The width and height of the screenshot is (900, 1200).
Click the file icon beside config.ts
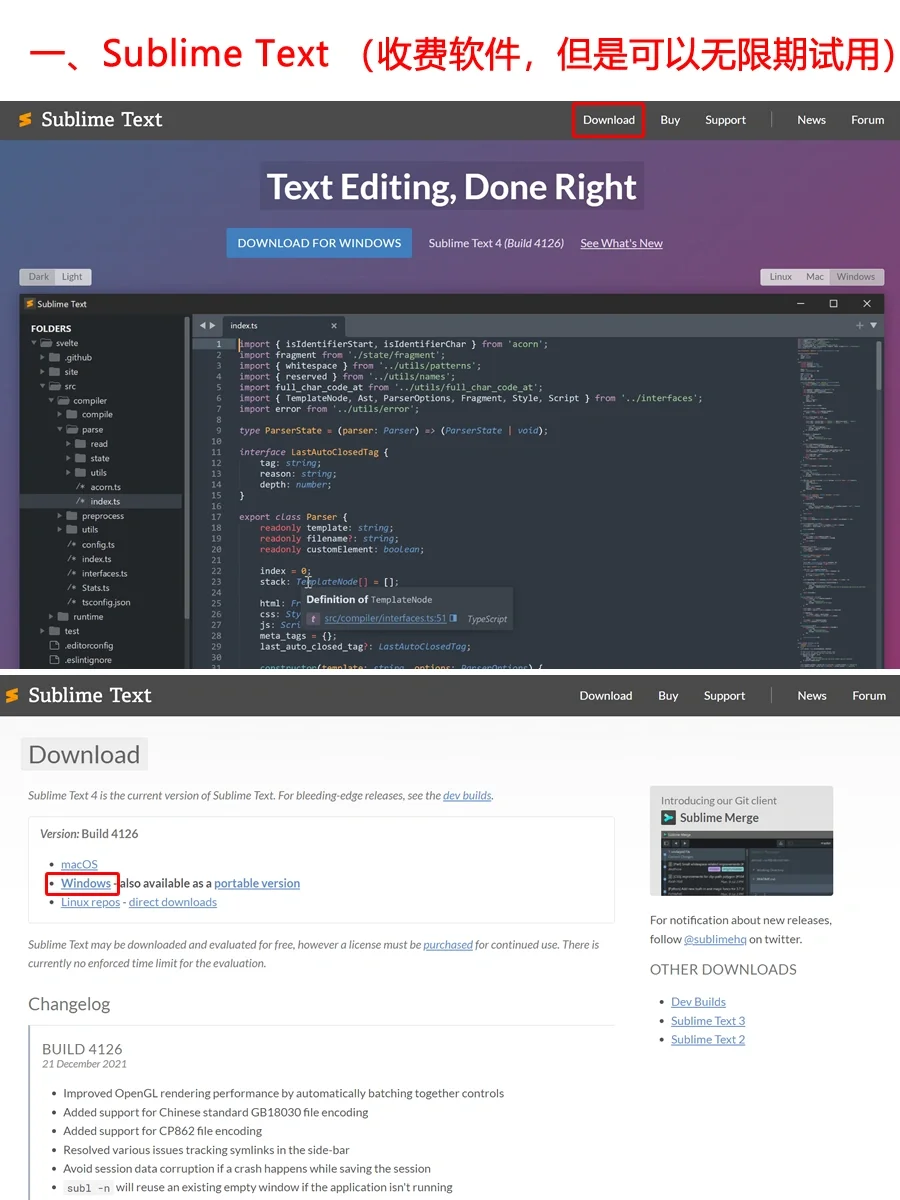[72, 545]
